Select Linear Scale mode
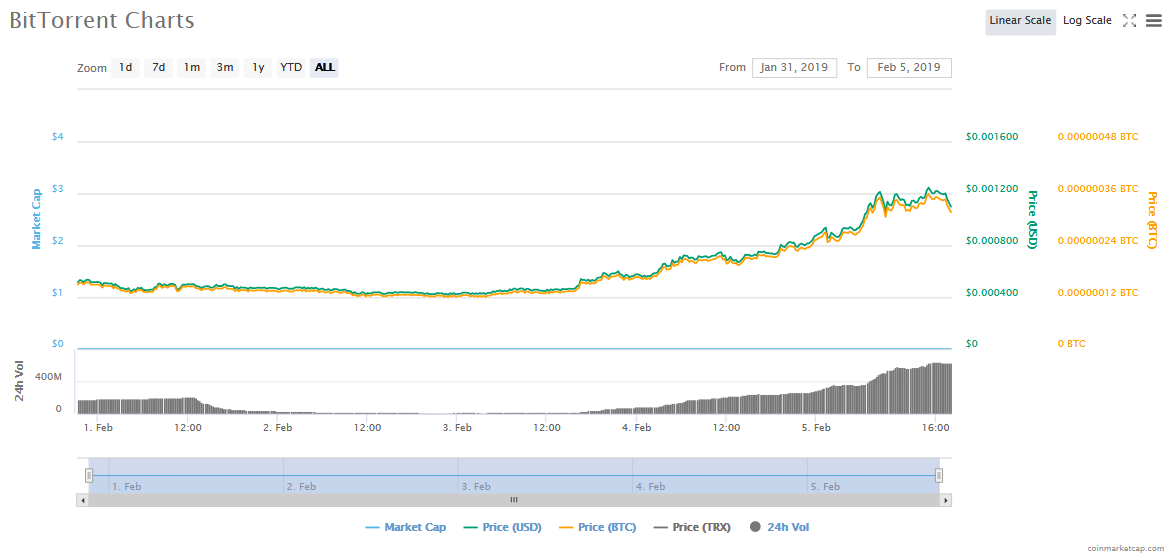Screen dimensions: 1173x555 [x=1019, y=21]
